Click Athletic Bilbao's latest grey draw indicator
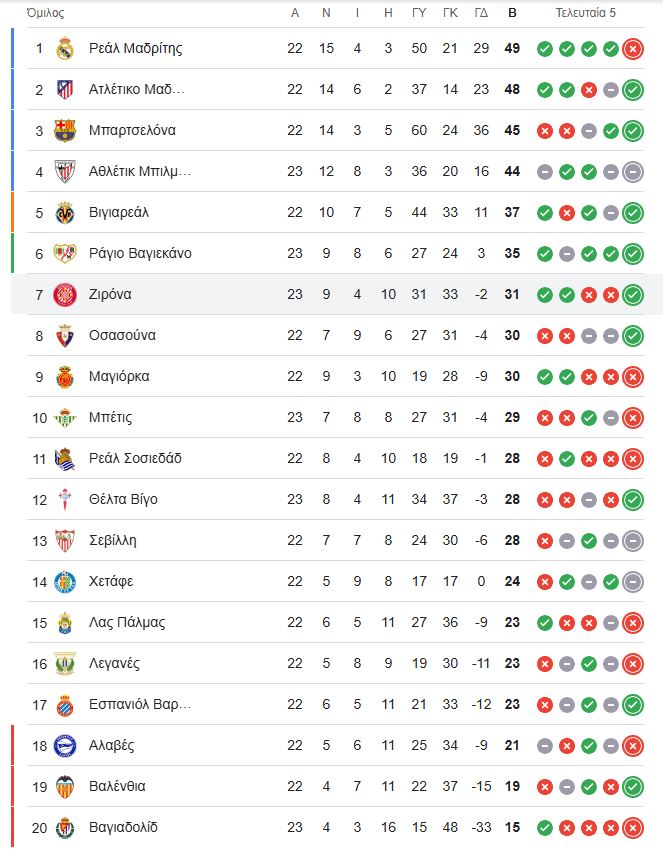Viewport: 663px width, 857px height. (633, 172)
